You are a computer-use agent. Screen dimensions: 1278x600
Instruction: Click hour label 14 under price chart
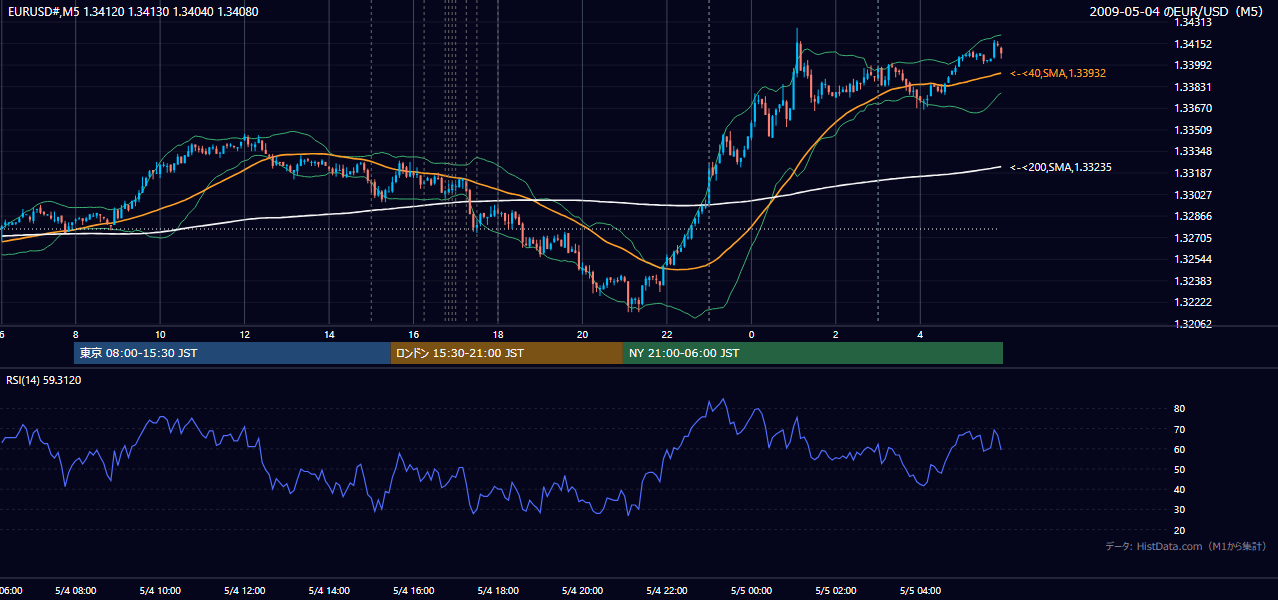pos(329,333)
